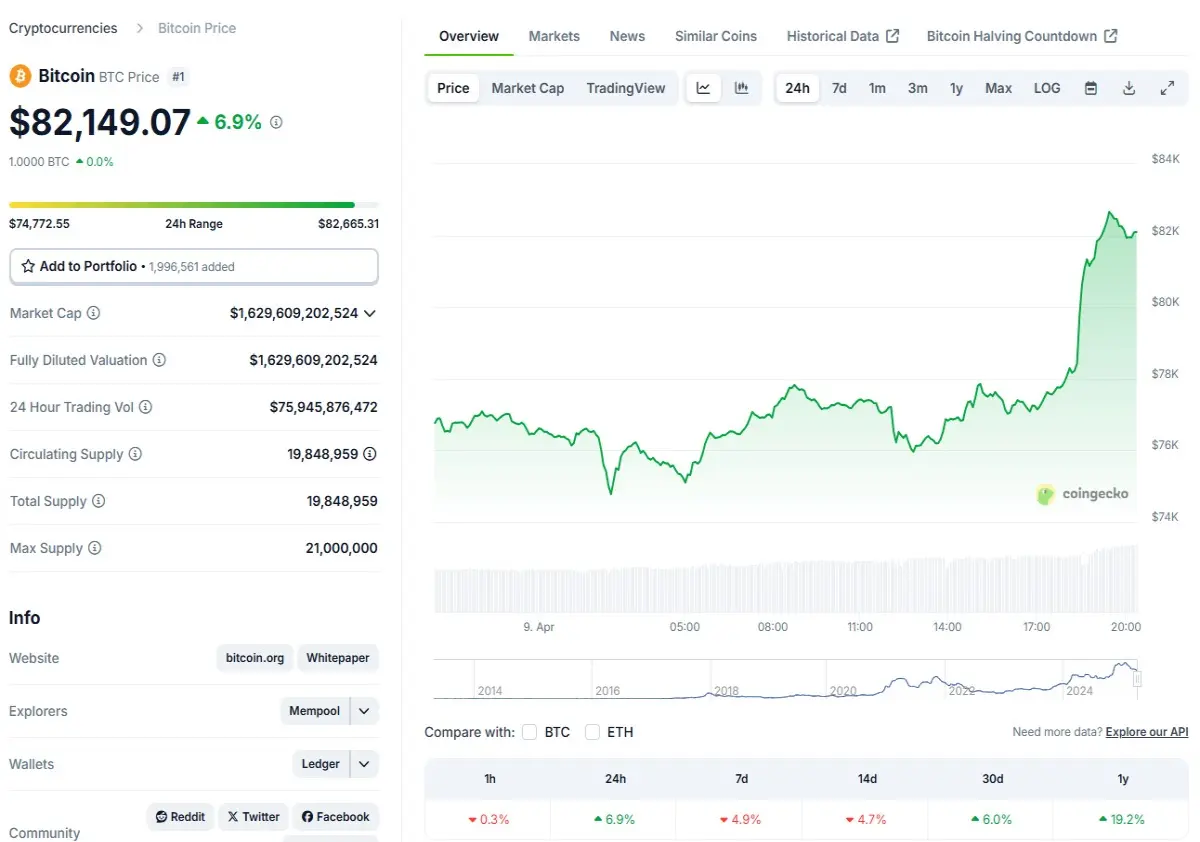Click Fully Diluted Valuation info icon
The height and width of the screenshot is (842, 1200).
(159, 360)
